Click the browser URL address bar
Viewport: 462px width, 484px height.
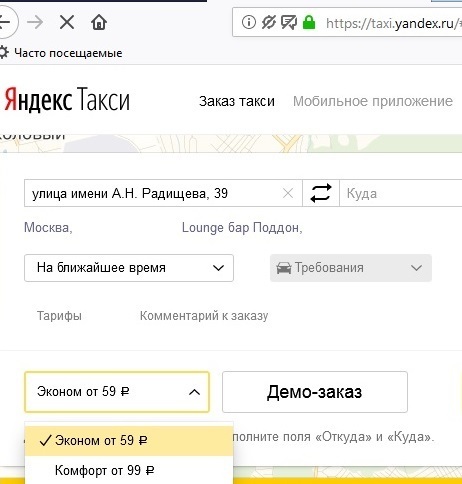(347, 22)
